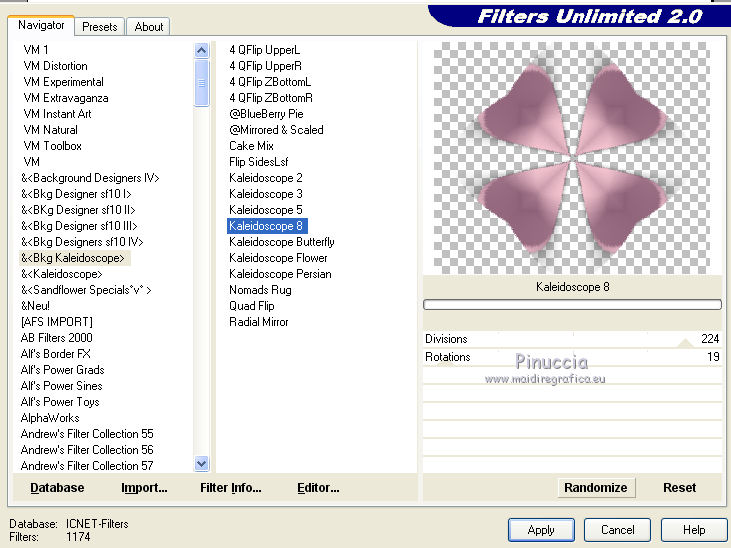Click the Apply button

click(541, 530)
